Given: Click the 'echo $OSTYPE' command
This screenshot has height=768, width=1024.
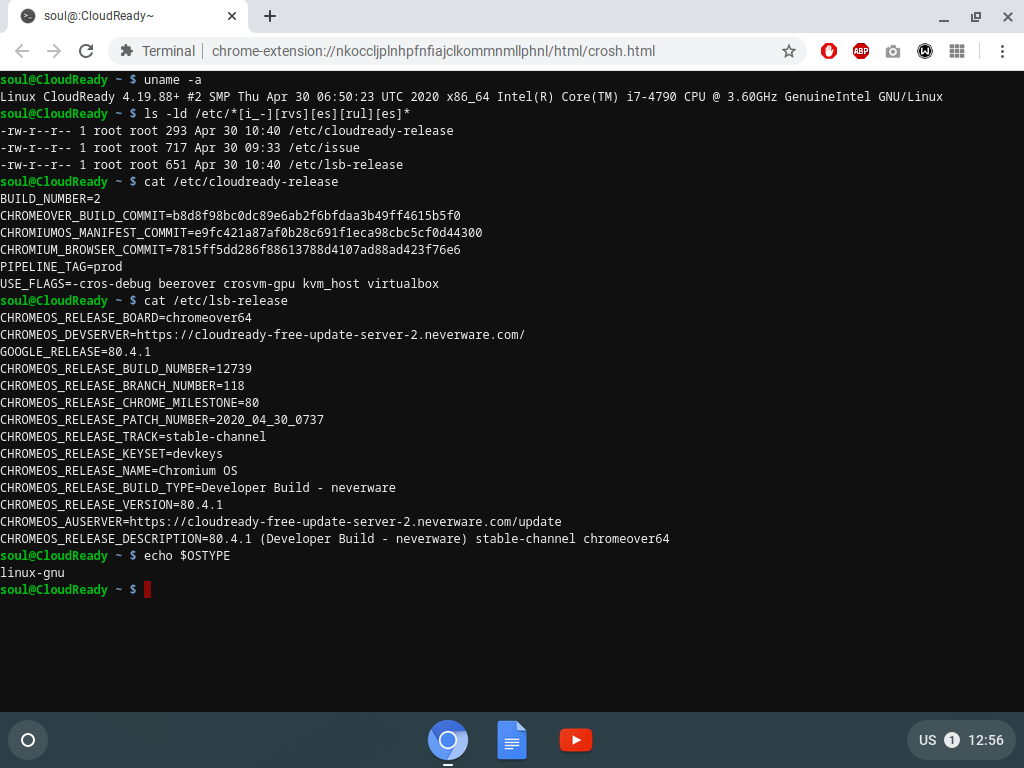Looking at the screenshot, I should (187, 556).
